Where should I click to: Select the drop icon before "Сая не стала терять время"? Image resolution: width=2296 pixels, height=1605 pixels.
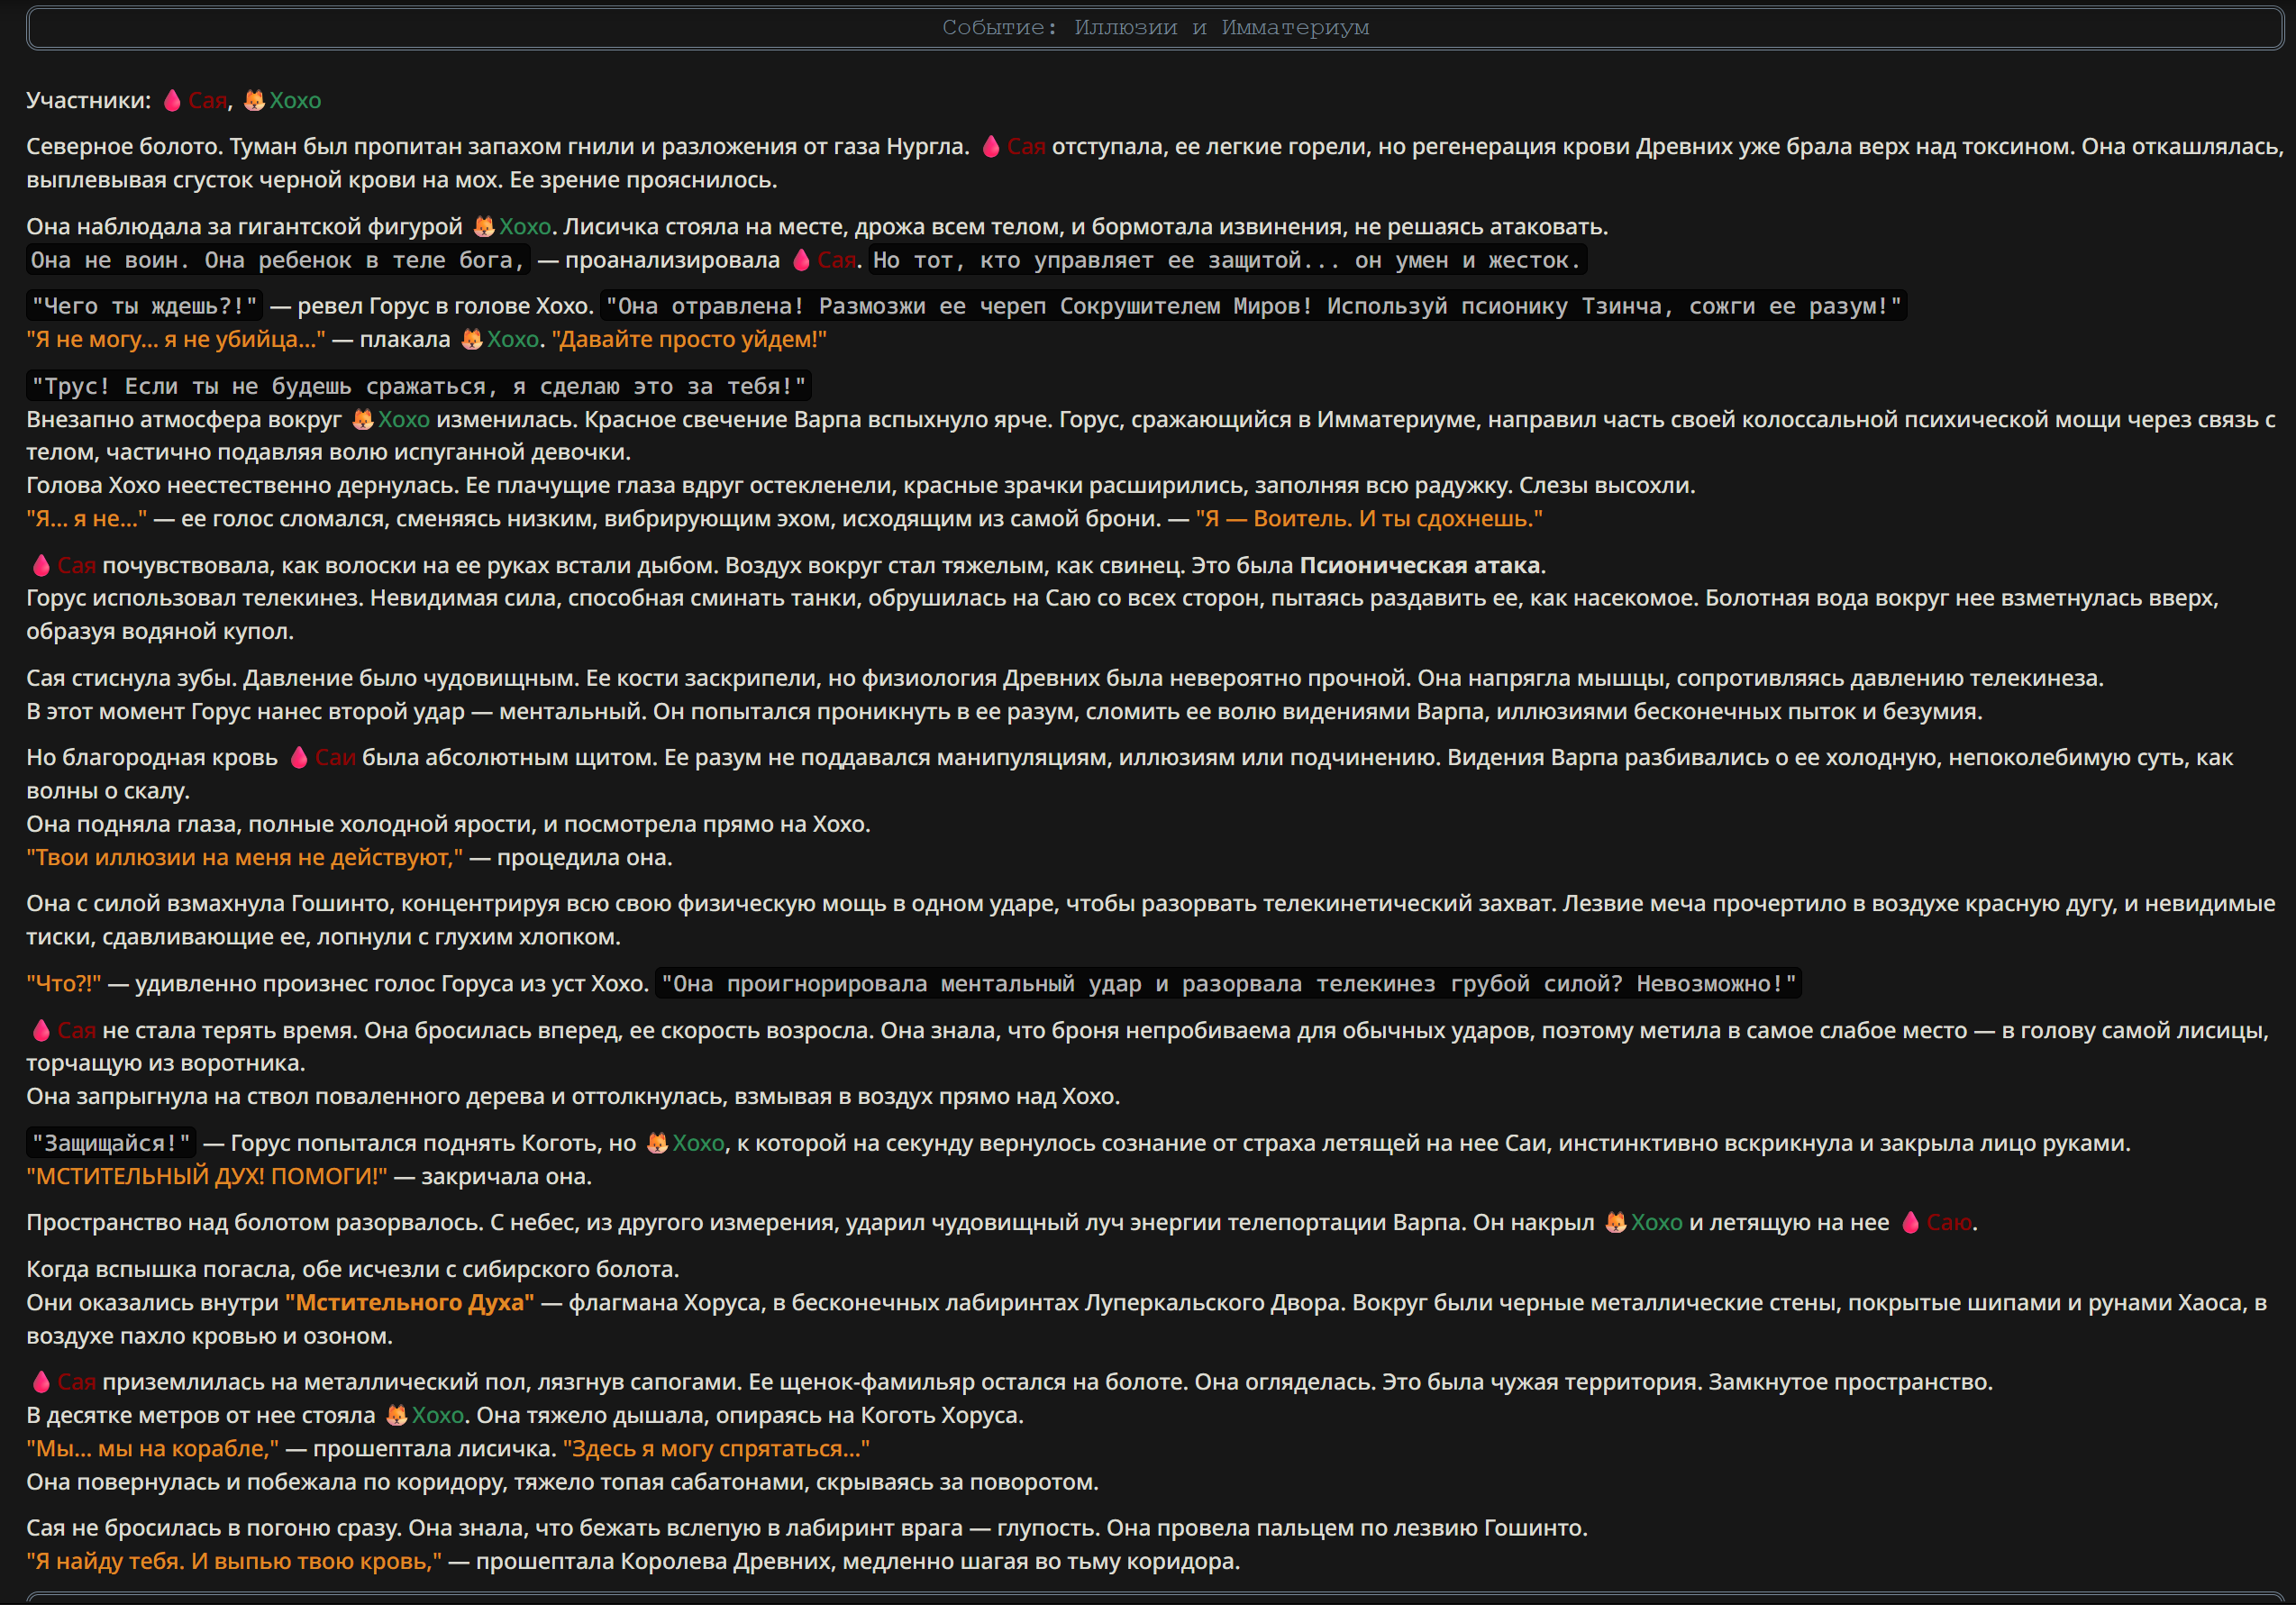coord(41,1030)
